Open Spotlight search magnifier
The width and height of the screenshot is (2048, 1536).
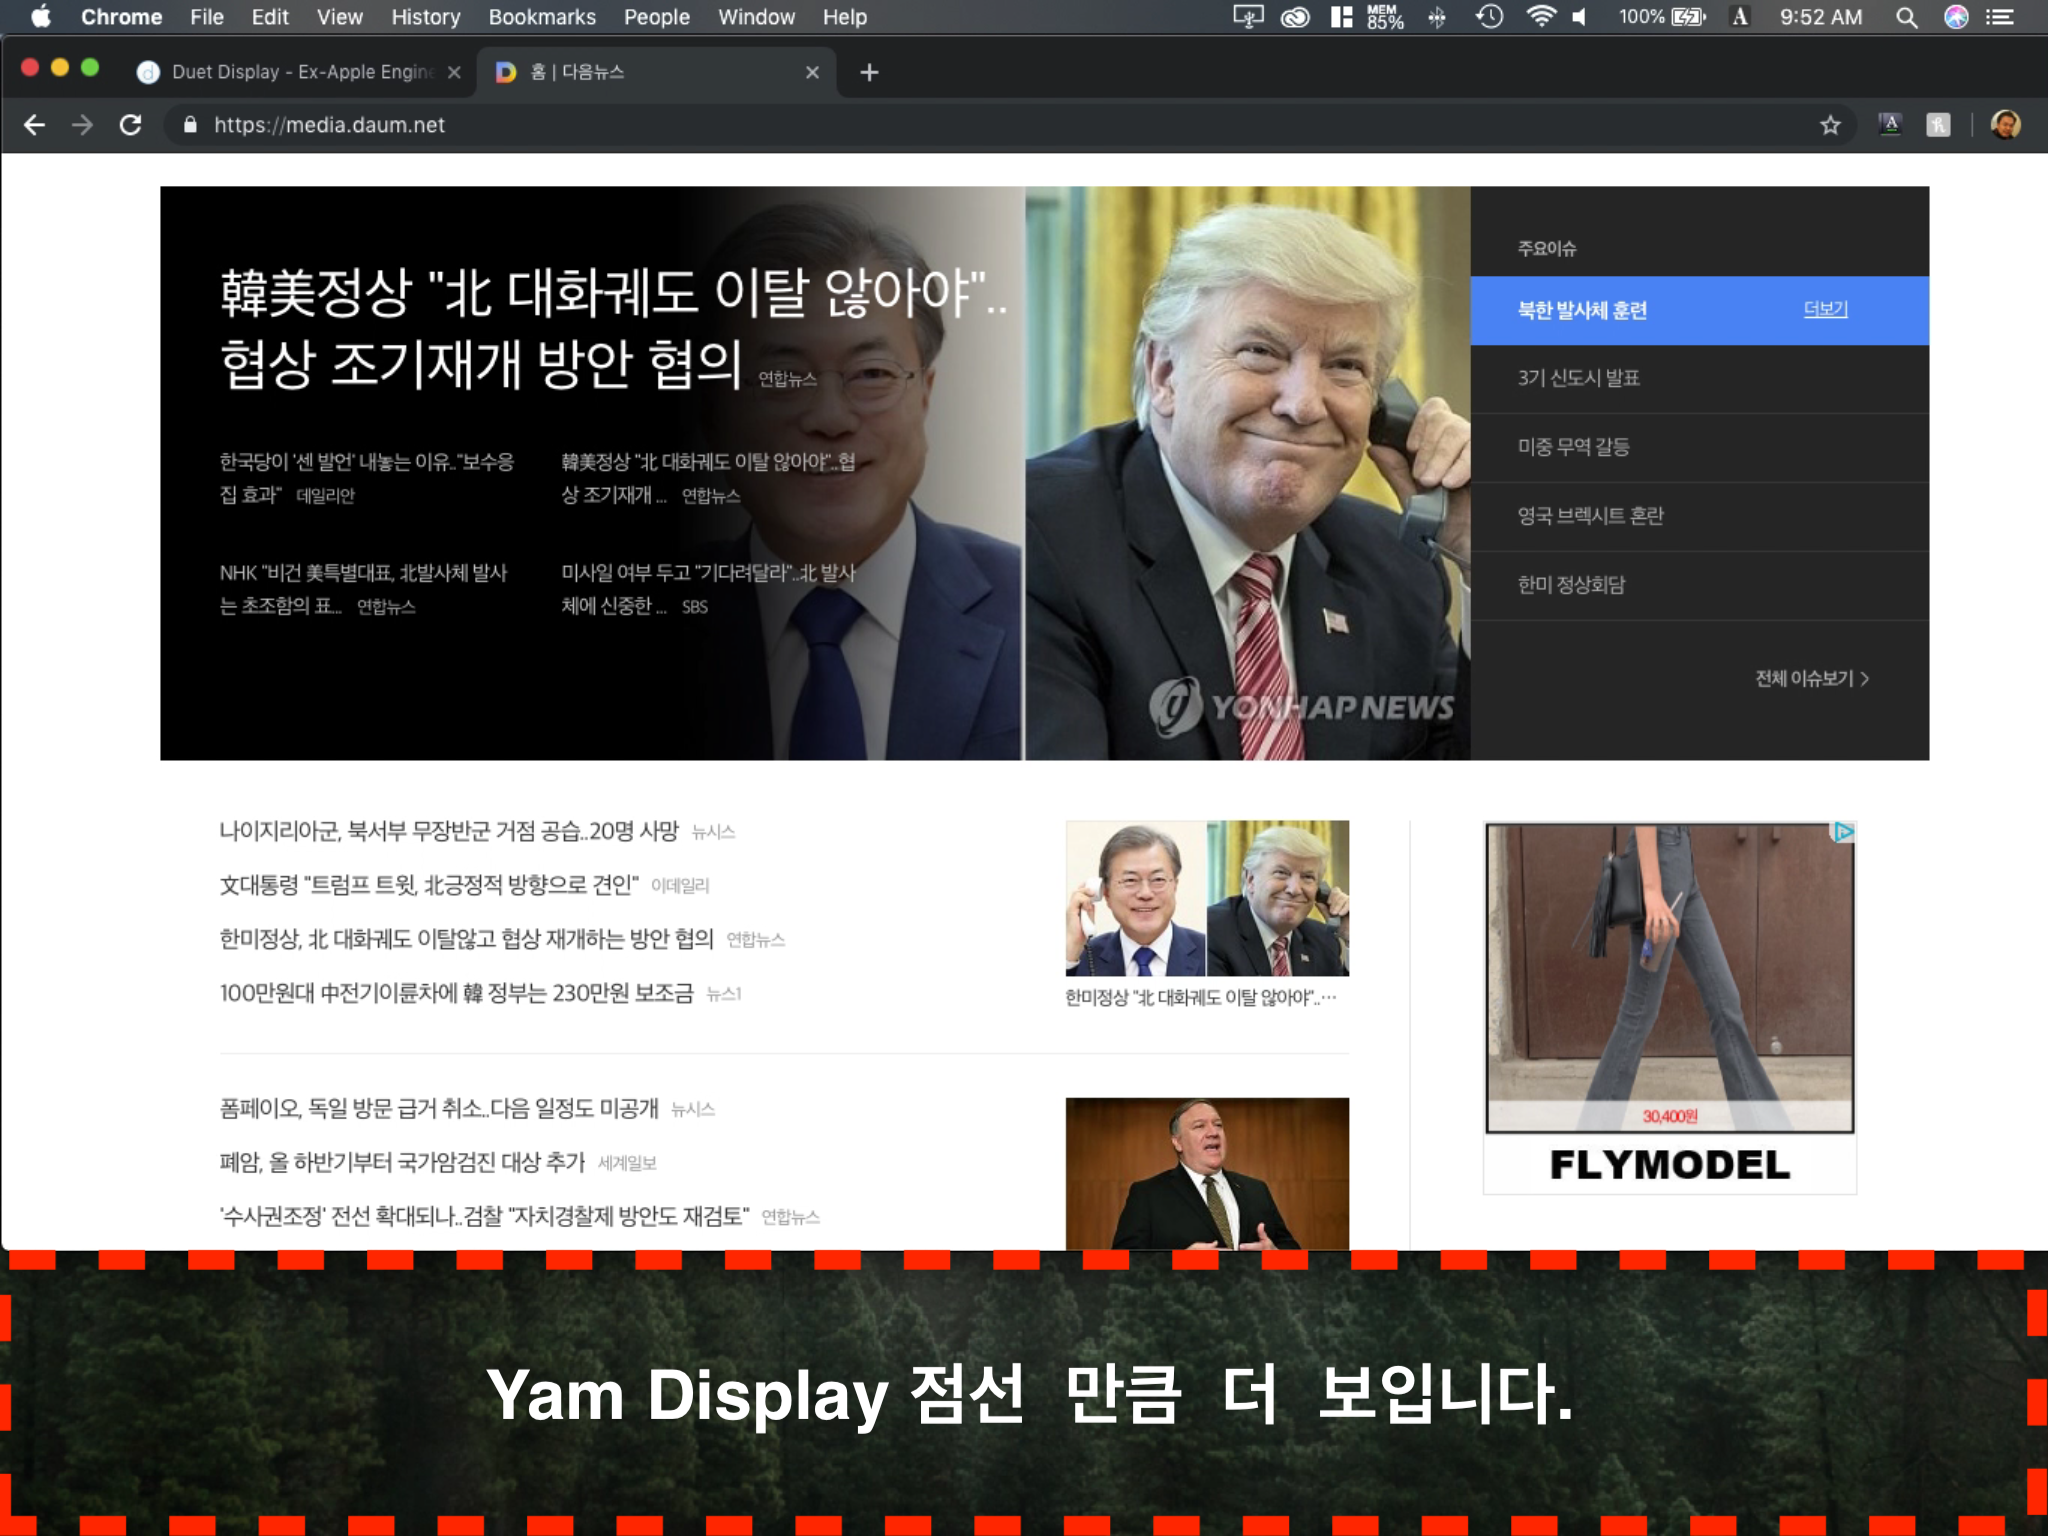point(1906,17)
